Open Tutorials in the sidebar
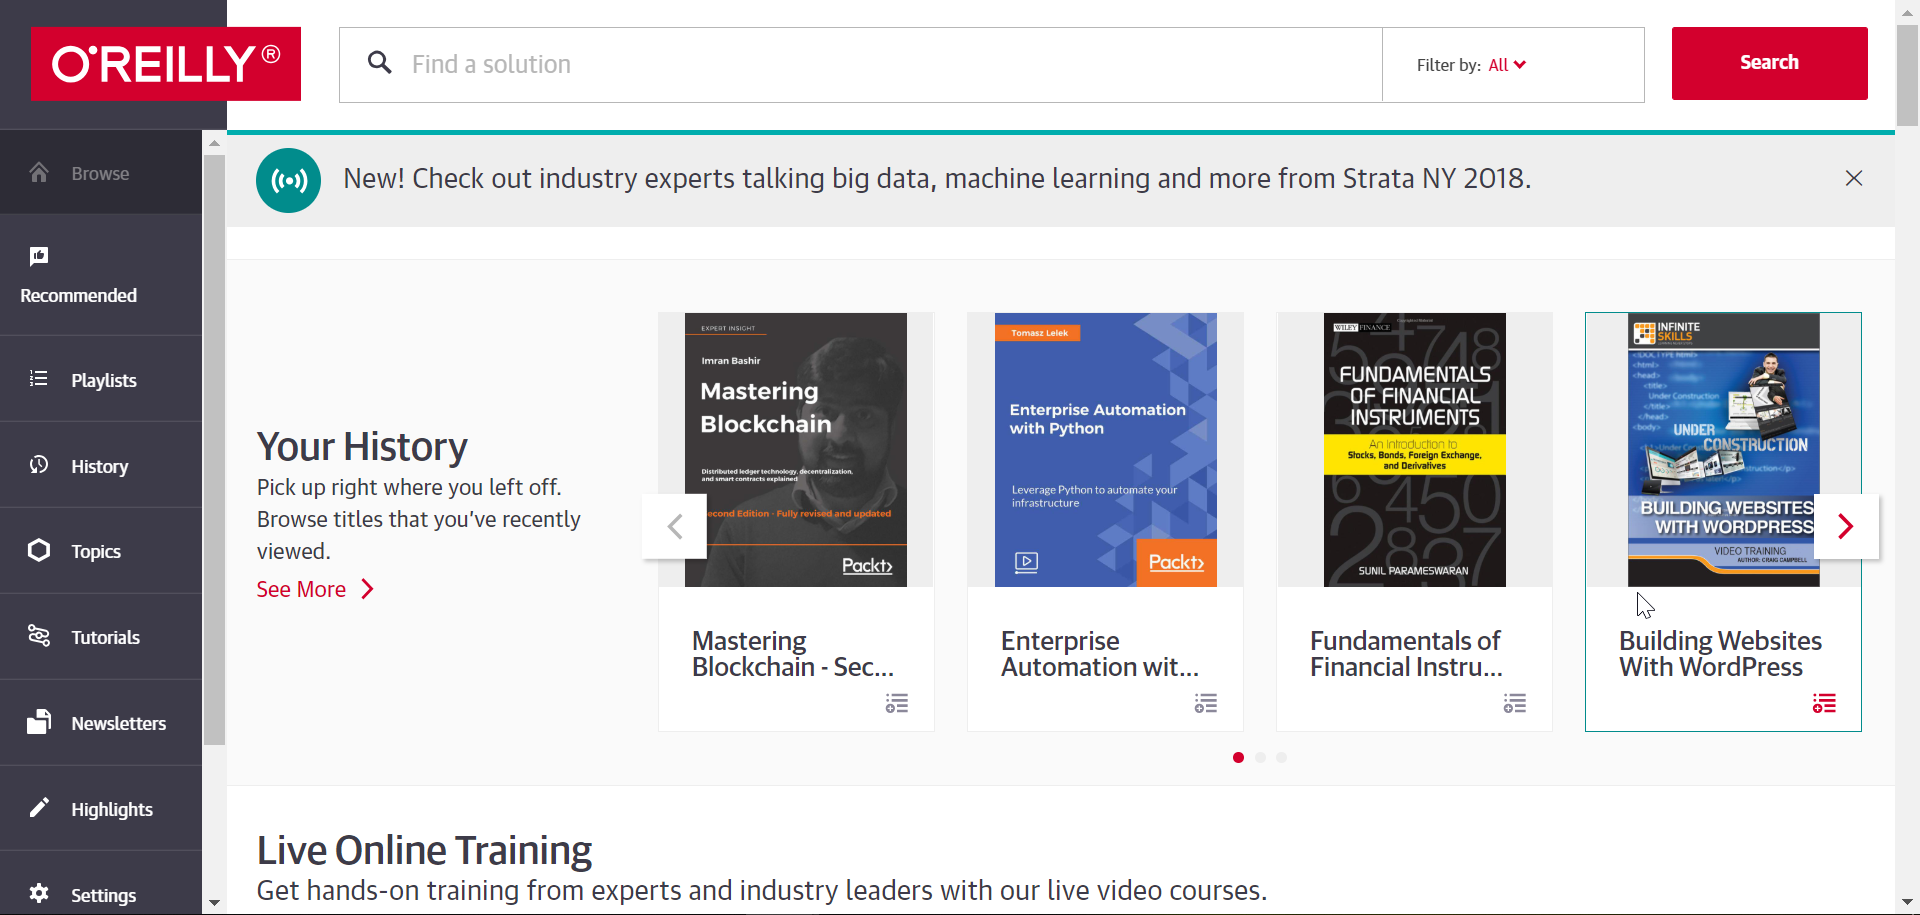1920x915 pixels. pos(101,637)
